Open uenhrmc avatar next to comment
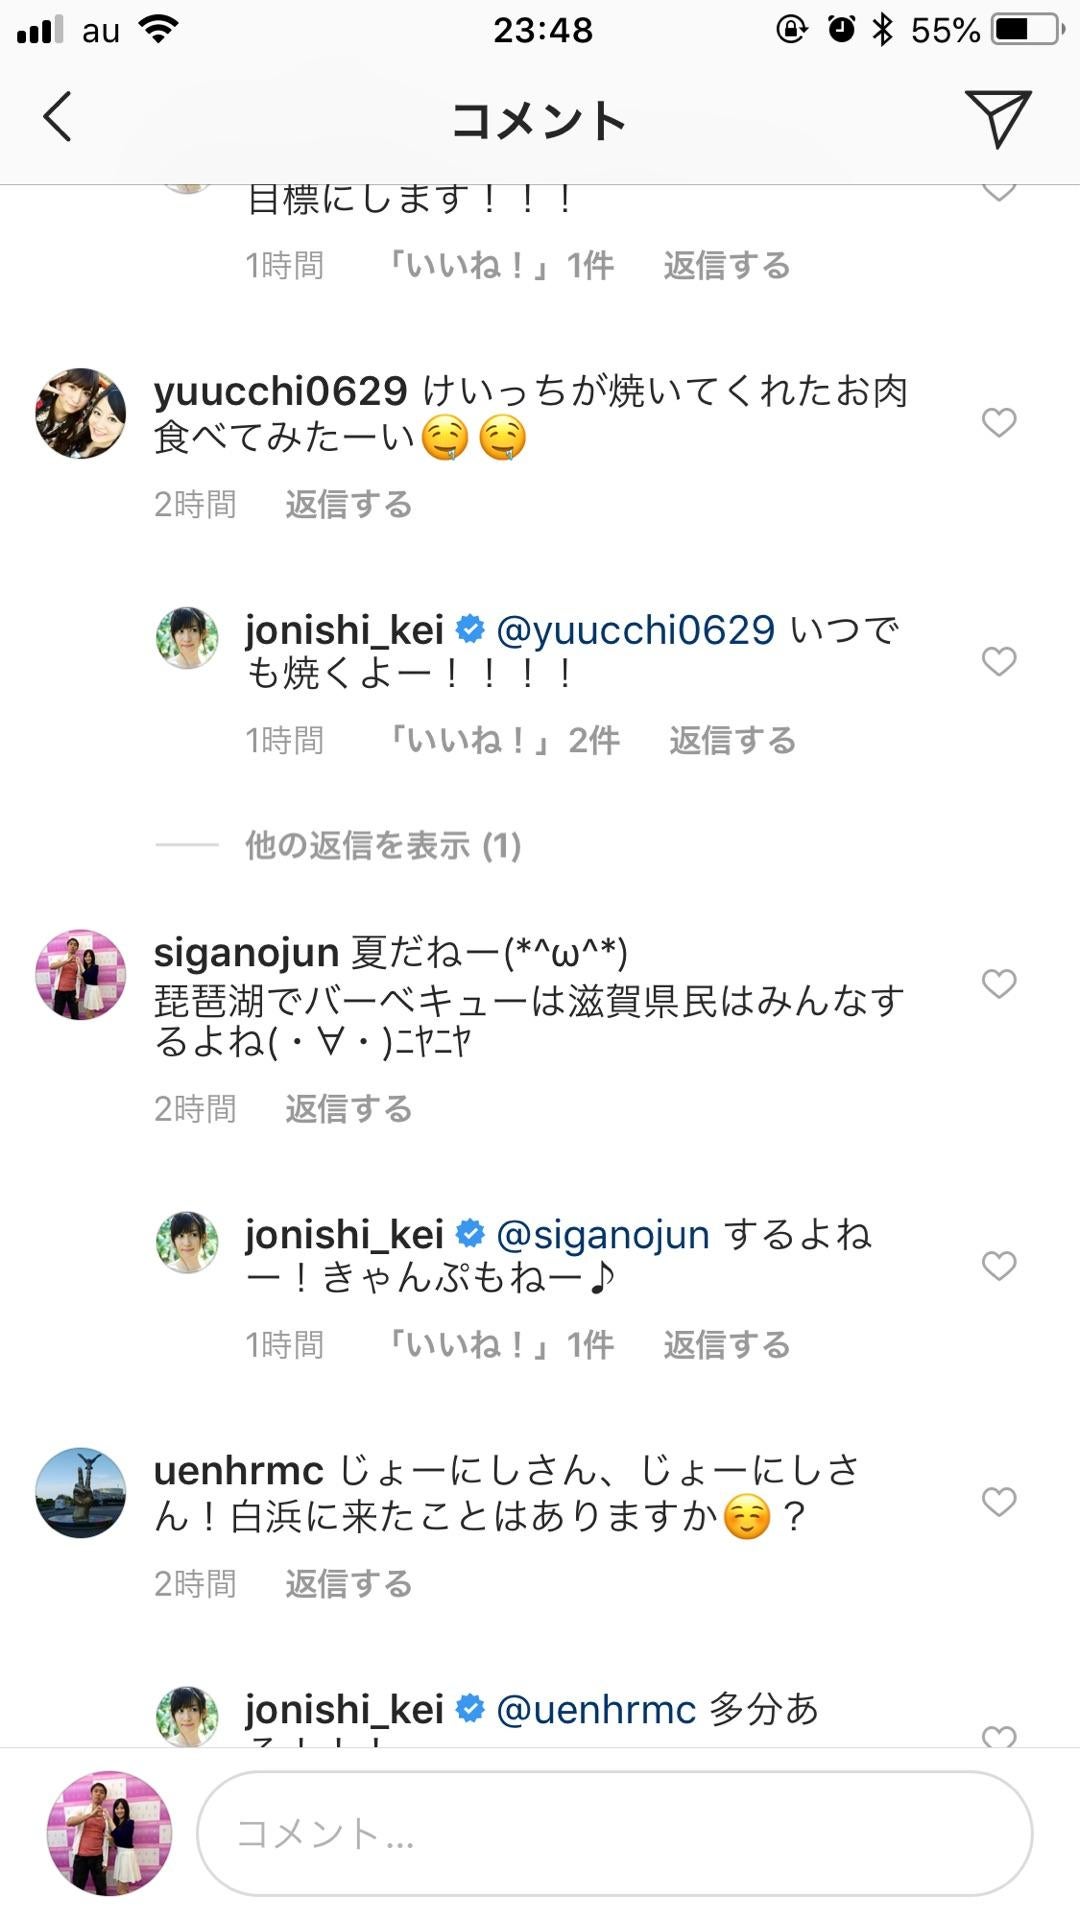1080x1920 pixels. click(81, 1492)
